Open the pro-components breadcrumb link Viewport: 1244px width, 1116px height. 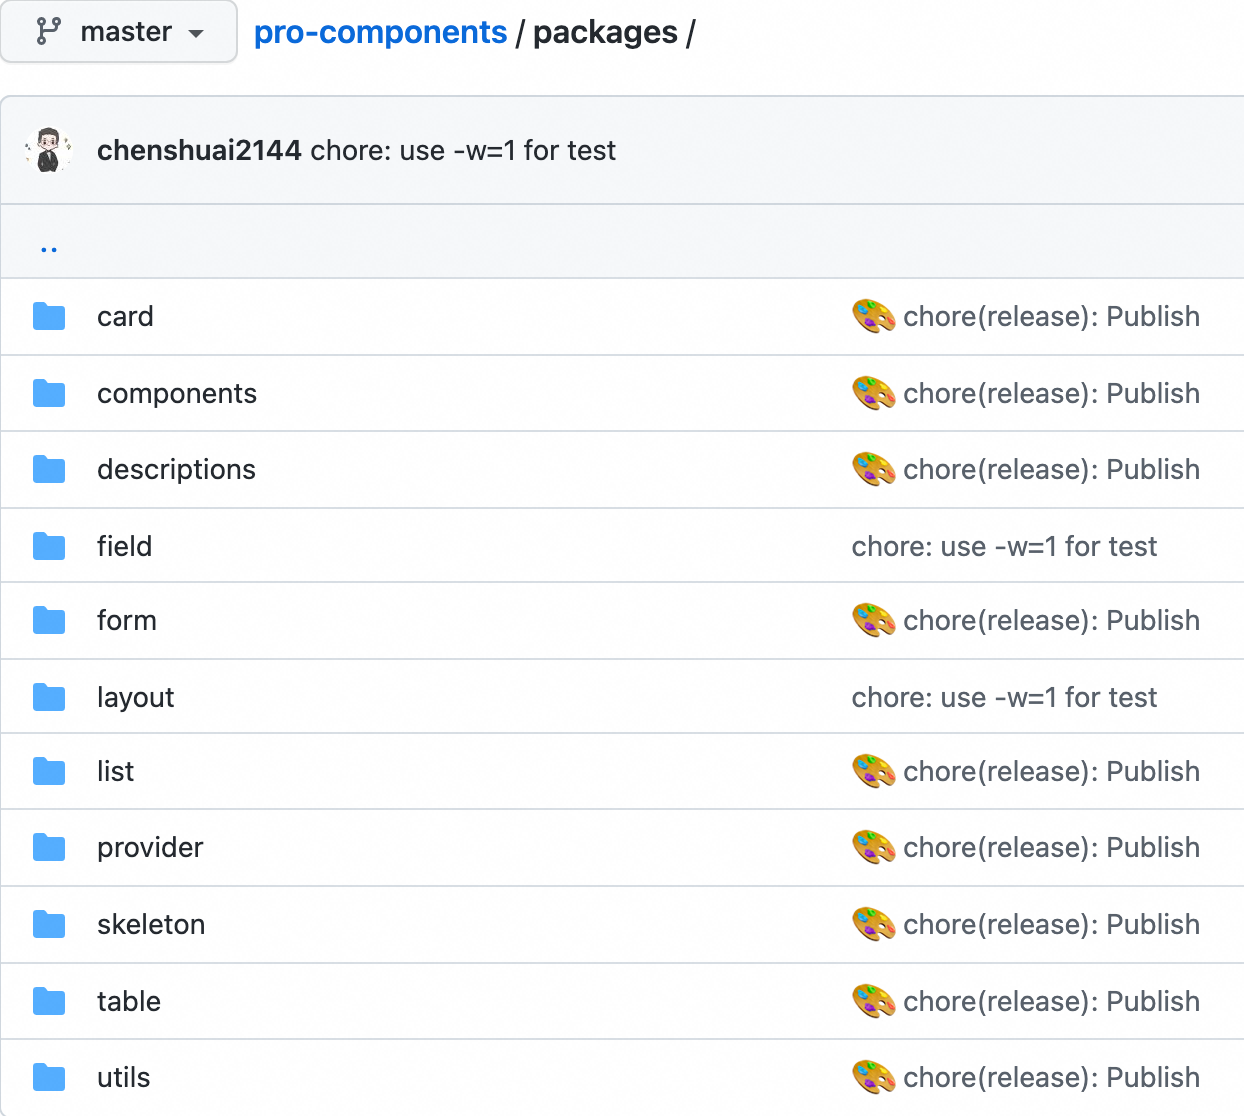(x=380, y=32)
